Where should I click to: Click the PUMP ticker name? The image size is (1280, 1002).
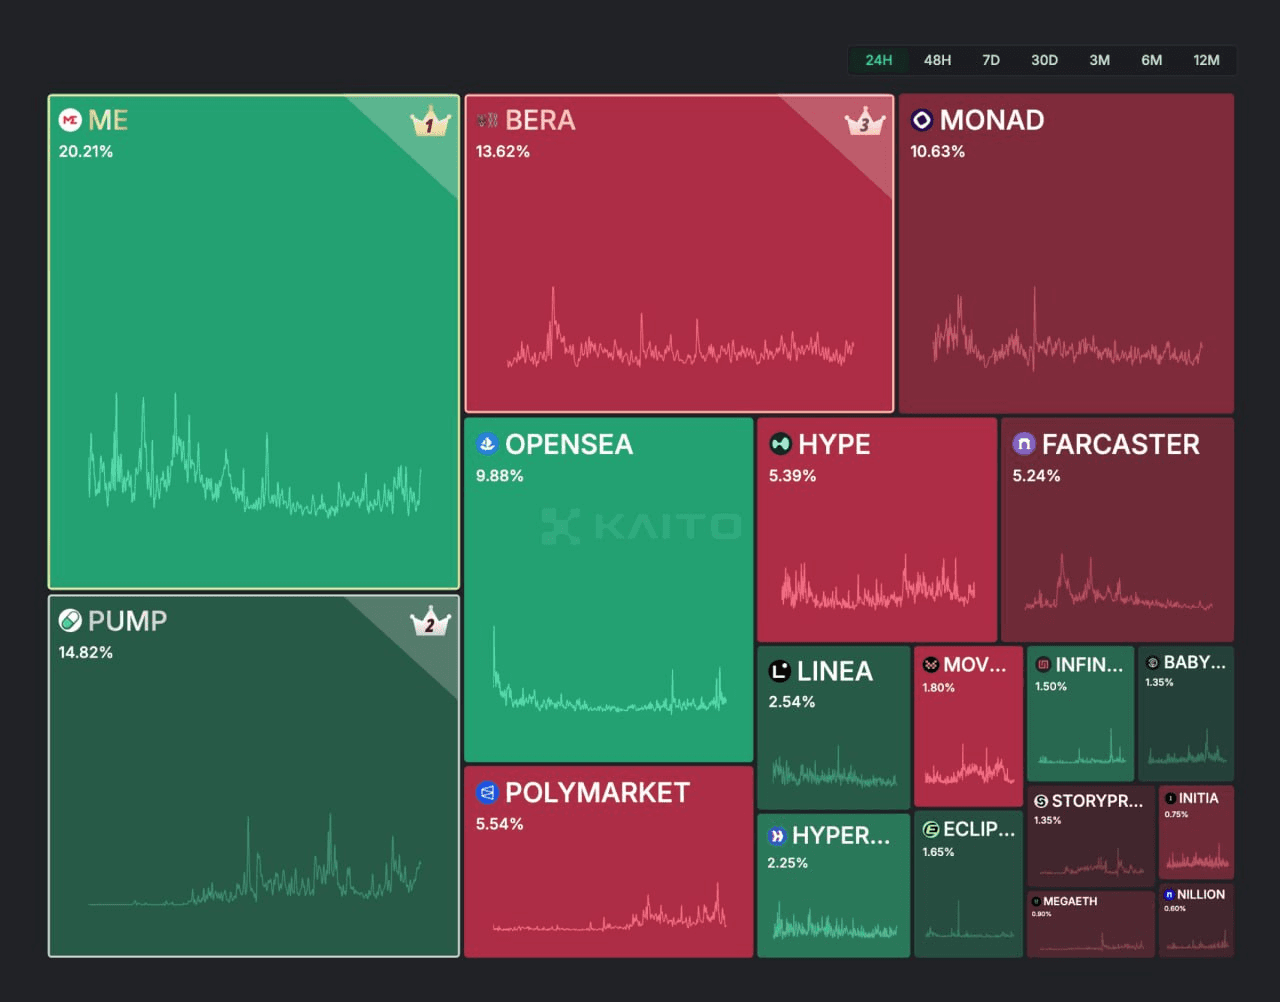click(x=127, y=621)
